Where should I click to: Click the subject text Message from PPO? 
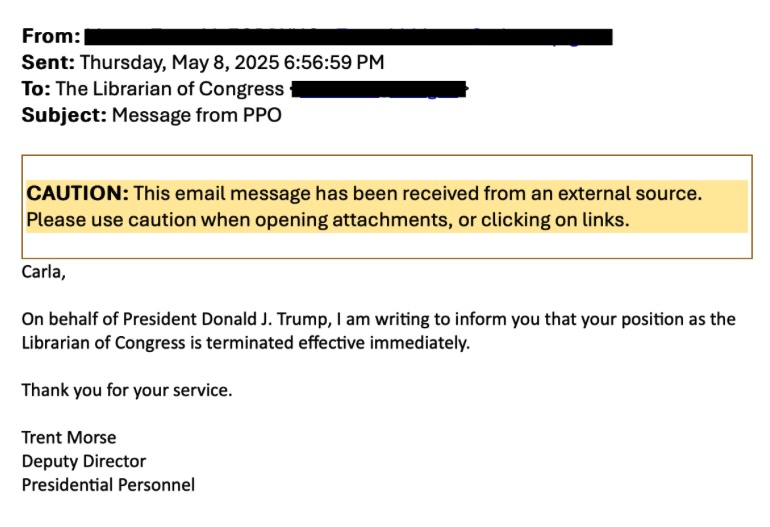coord(197,115)
